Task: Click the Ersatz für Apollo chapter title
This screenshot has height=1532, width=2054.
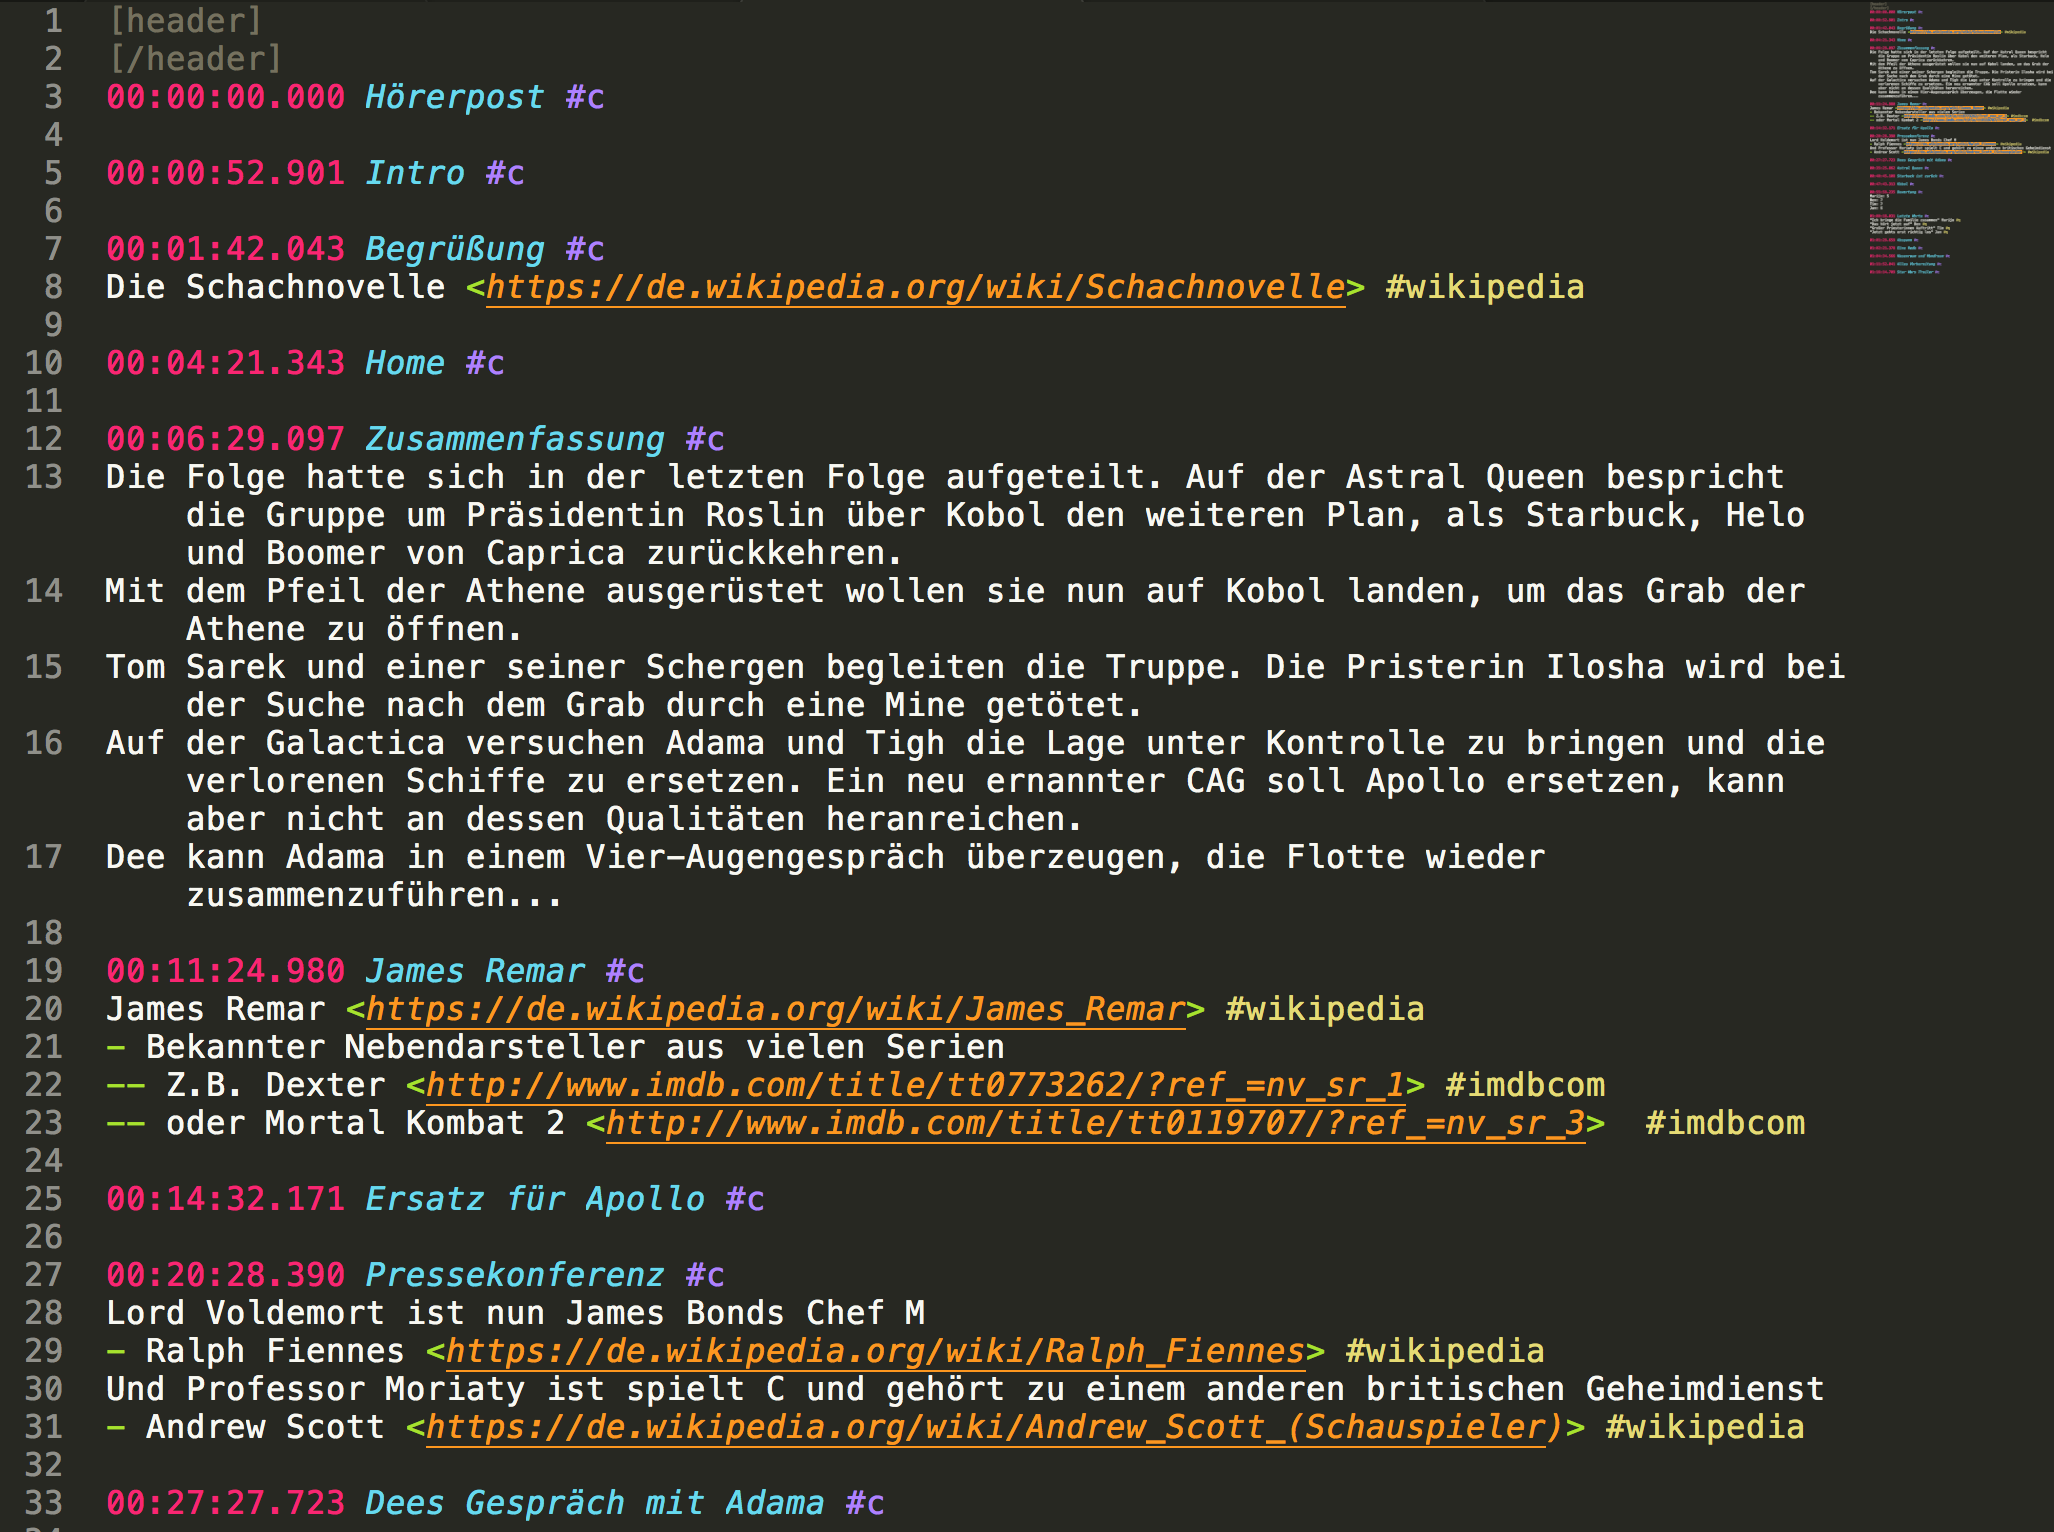Action: click(534, 1200)
